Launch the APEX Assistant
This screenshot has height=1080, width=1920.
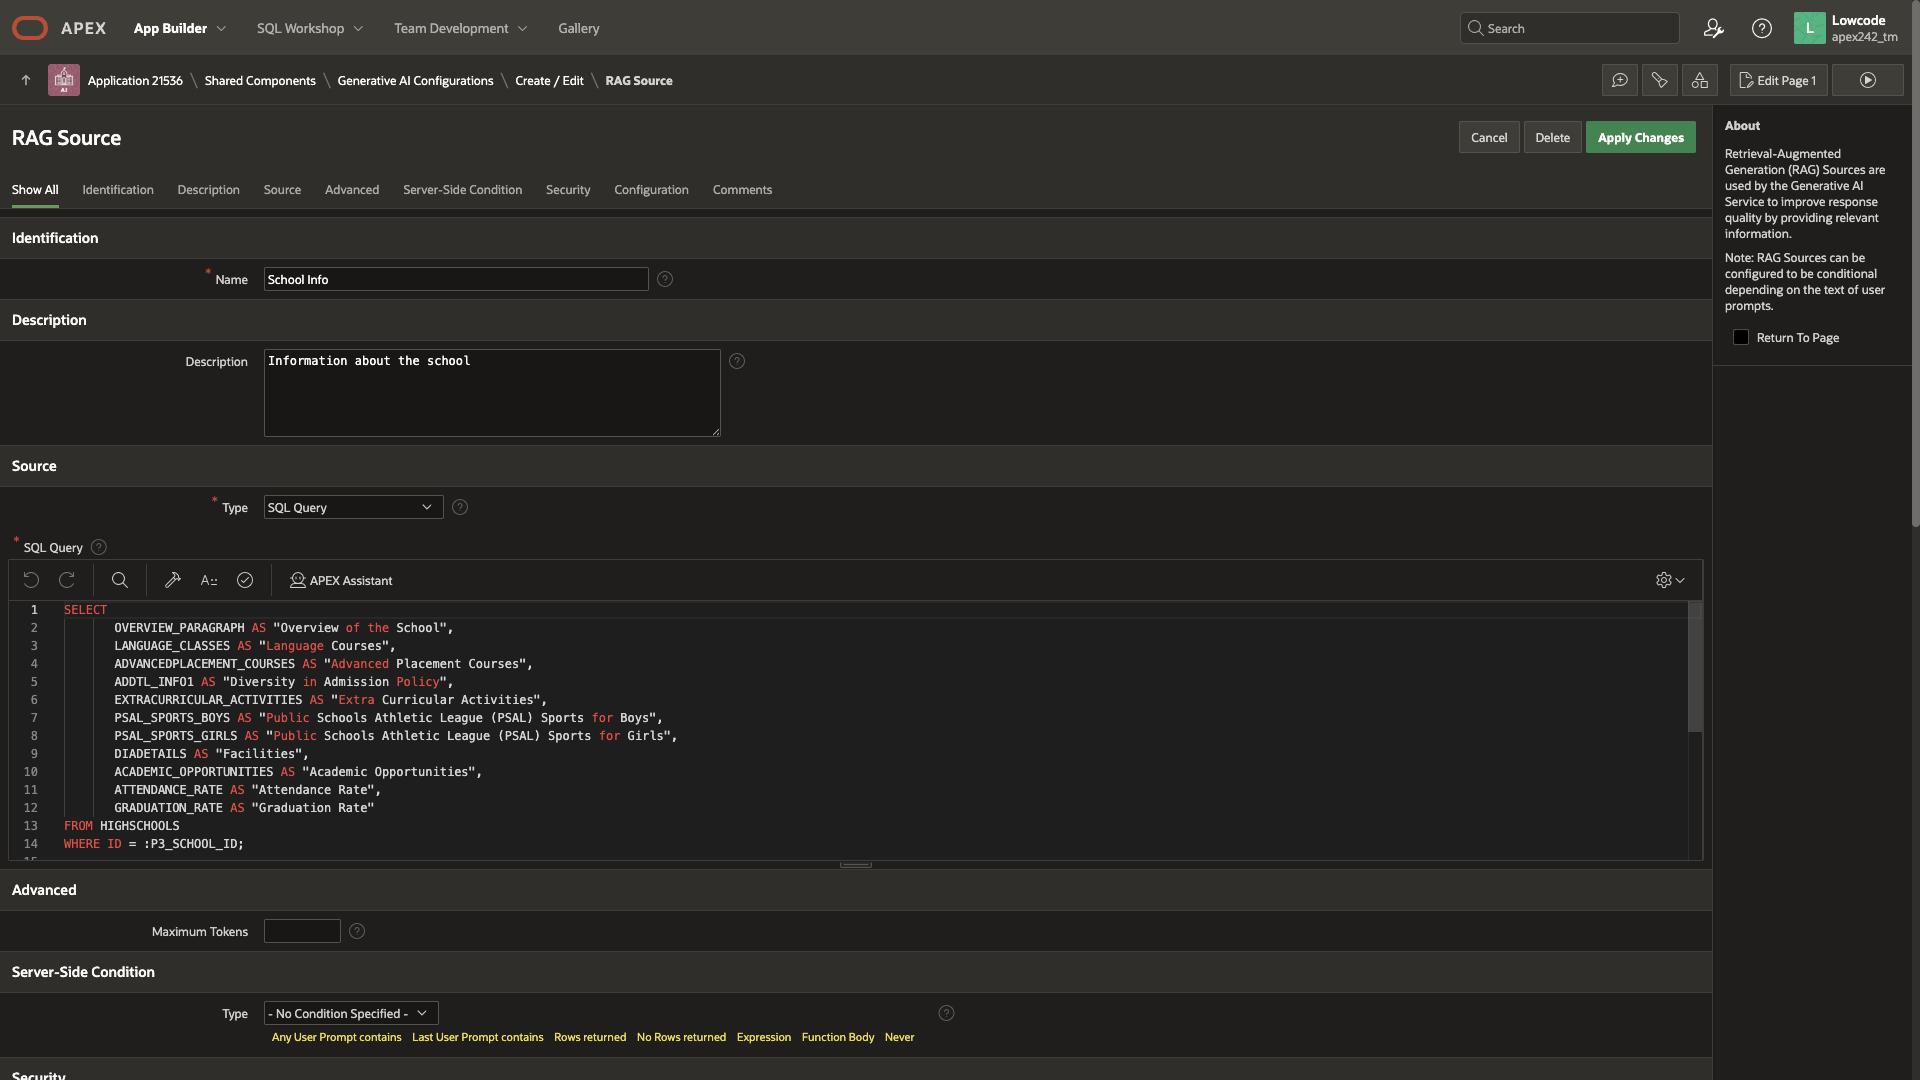point(341,580)
